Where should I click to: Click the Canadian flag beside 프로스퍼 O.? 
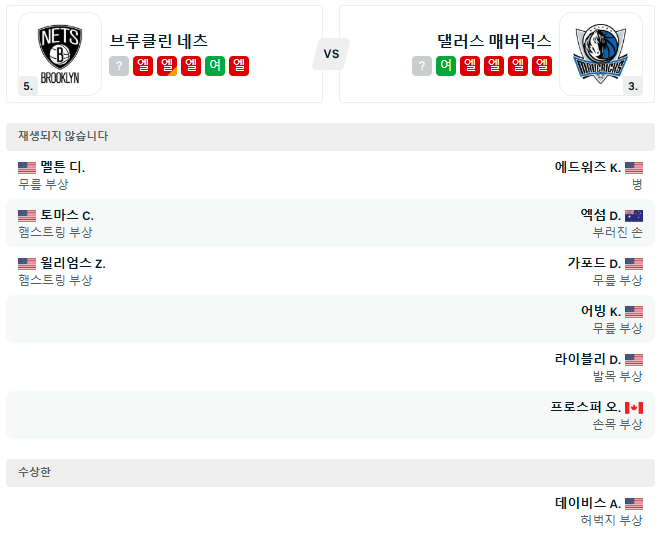(634, 407)
